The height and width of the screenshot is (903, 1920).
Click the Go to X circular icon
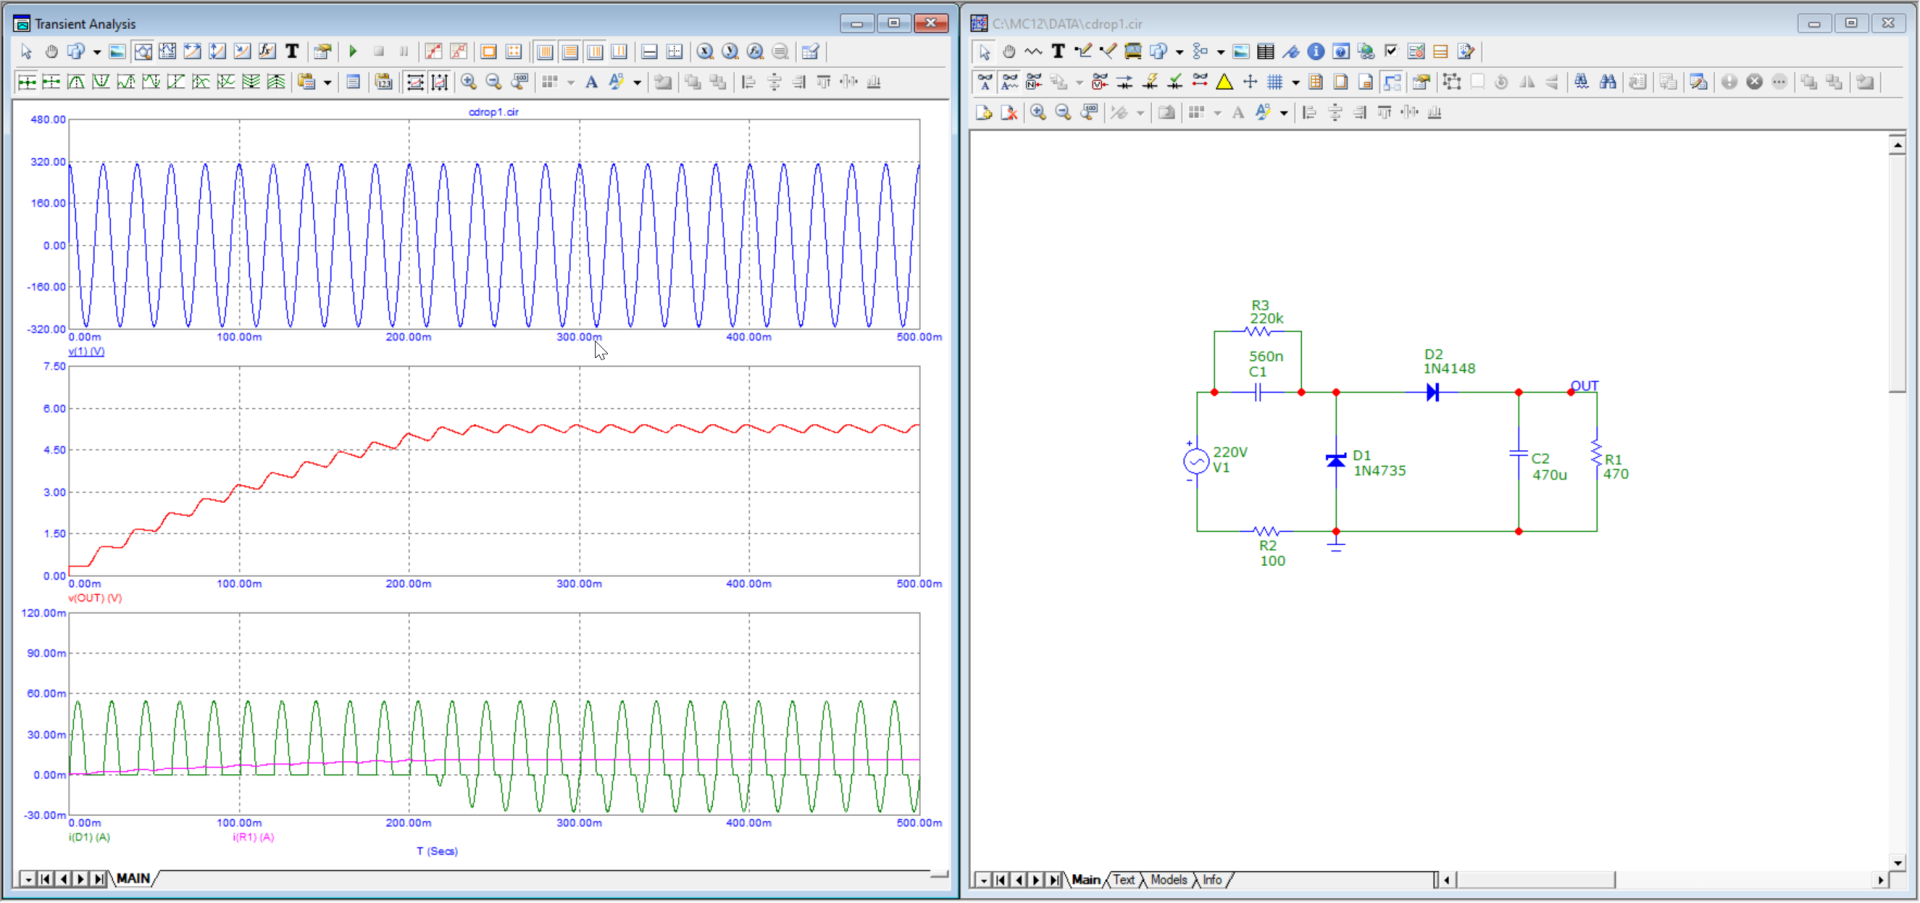(x=705, y=52)
